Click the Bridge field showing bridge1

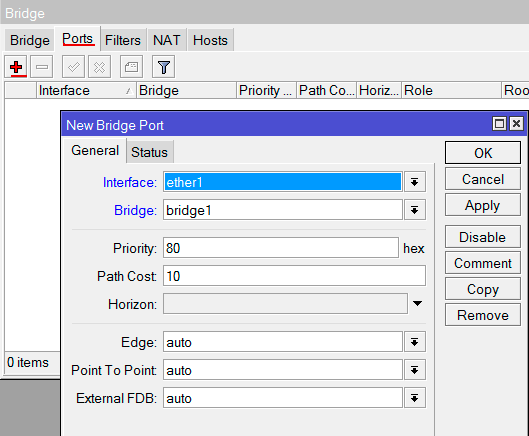point(283,210)
